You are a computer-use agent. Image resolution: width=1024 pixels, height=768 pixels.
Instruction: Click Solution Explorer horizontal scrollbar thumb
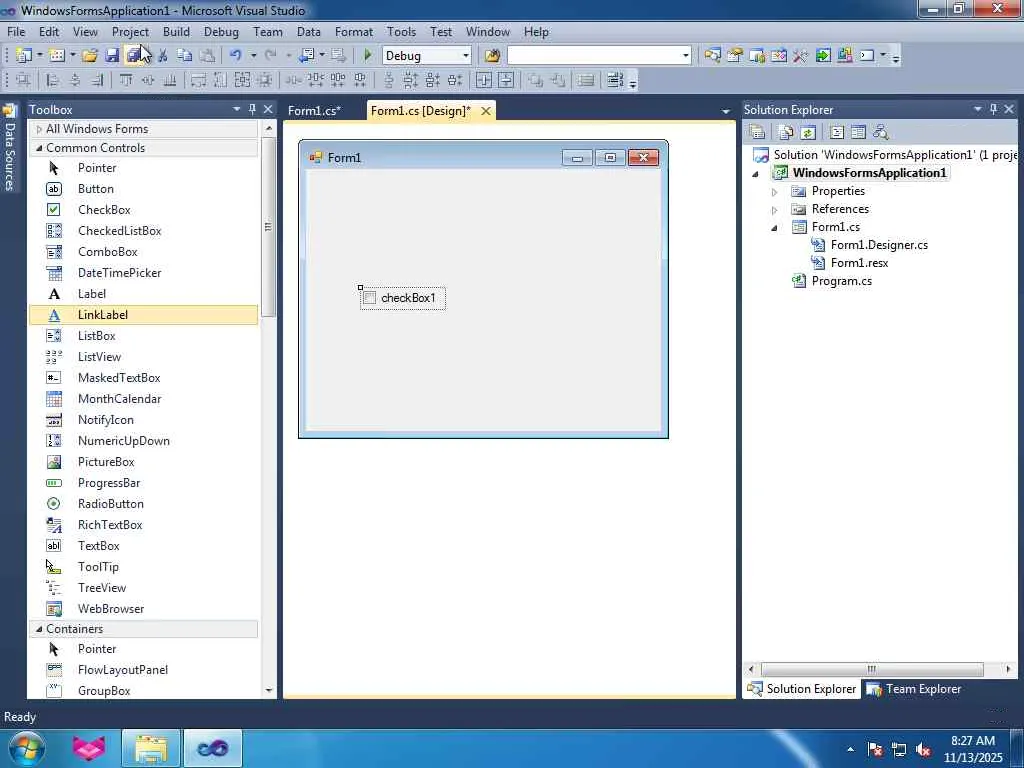[x=872, y=669]
